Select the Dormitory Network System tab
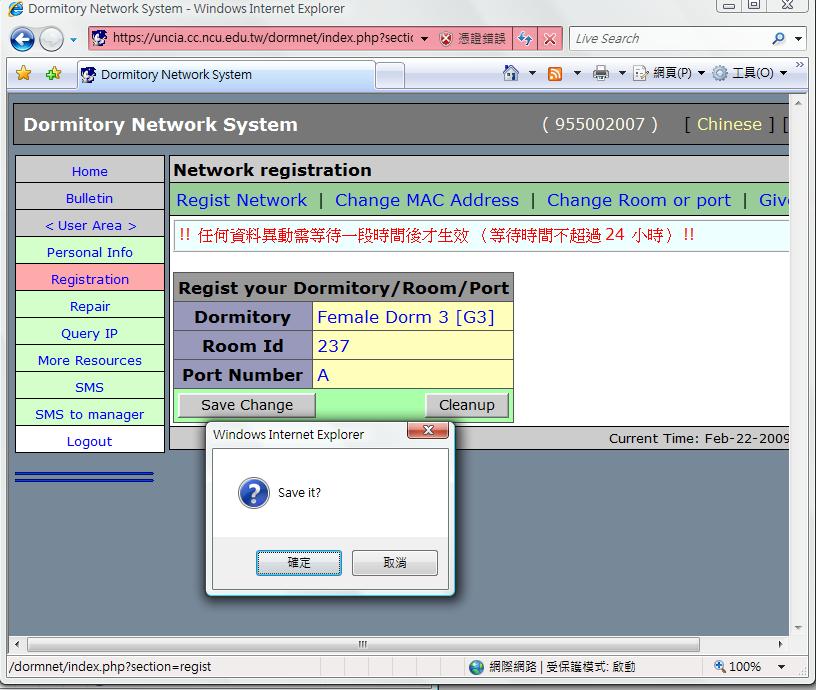The height and width of the screenshot is (690, 816). 176,74
